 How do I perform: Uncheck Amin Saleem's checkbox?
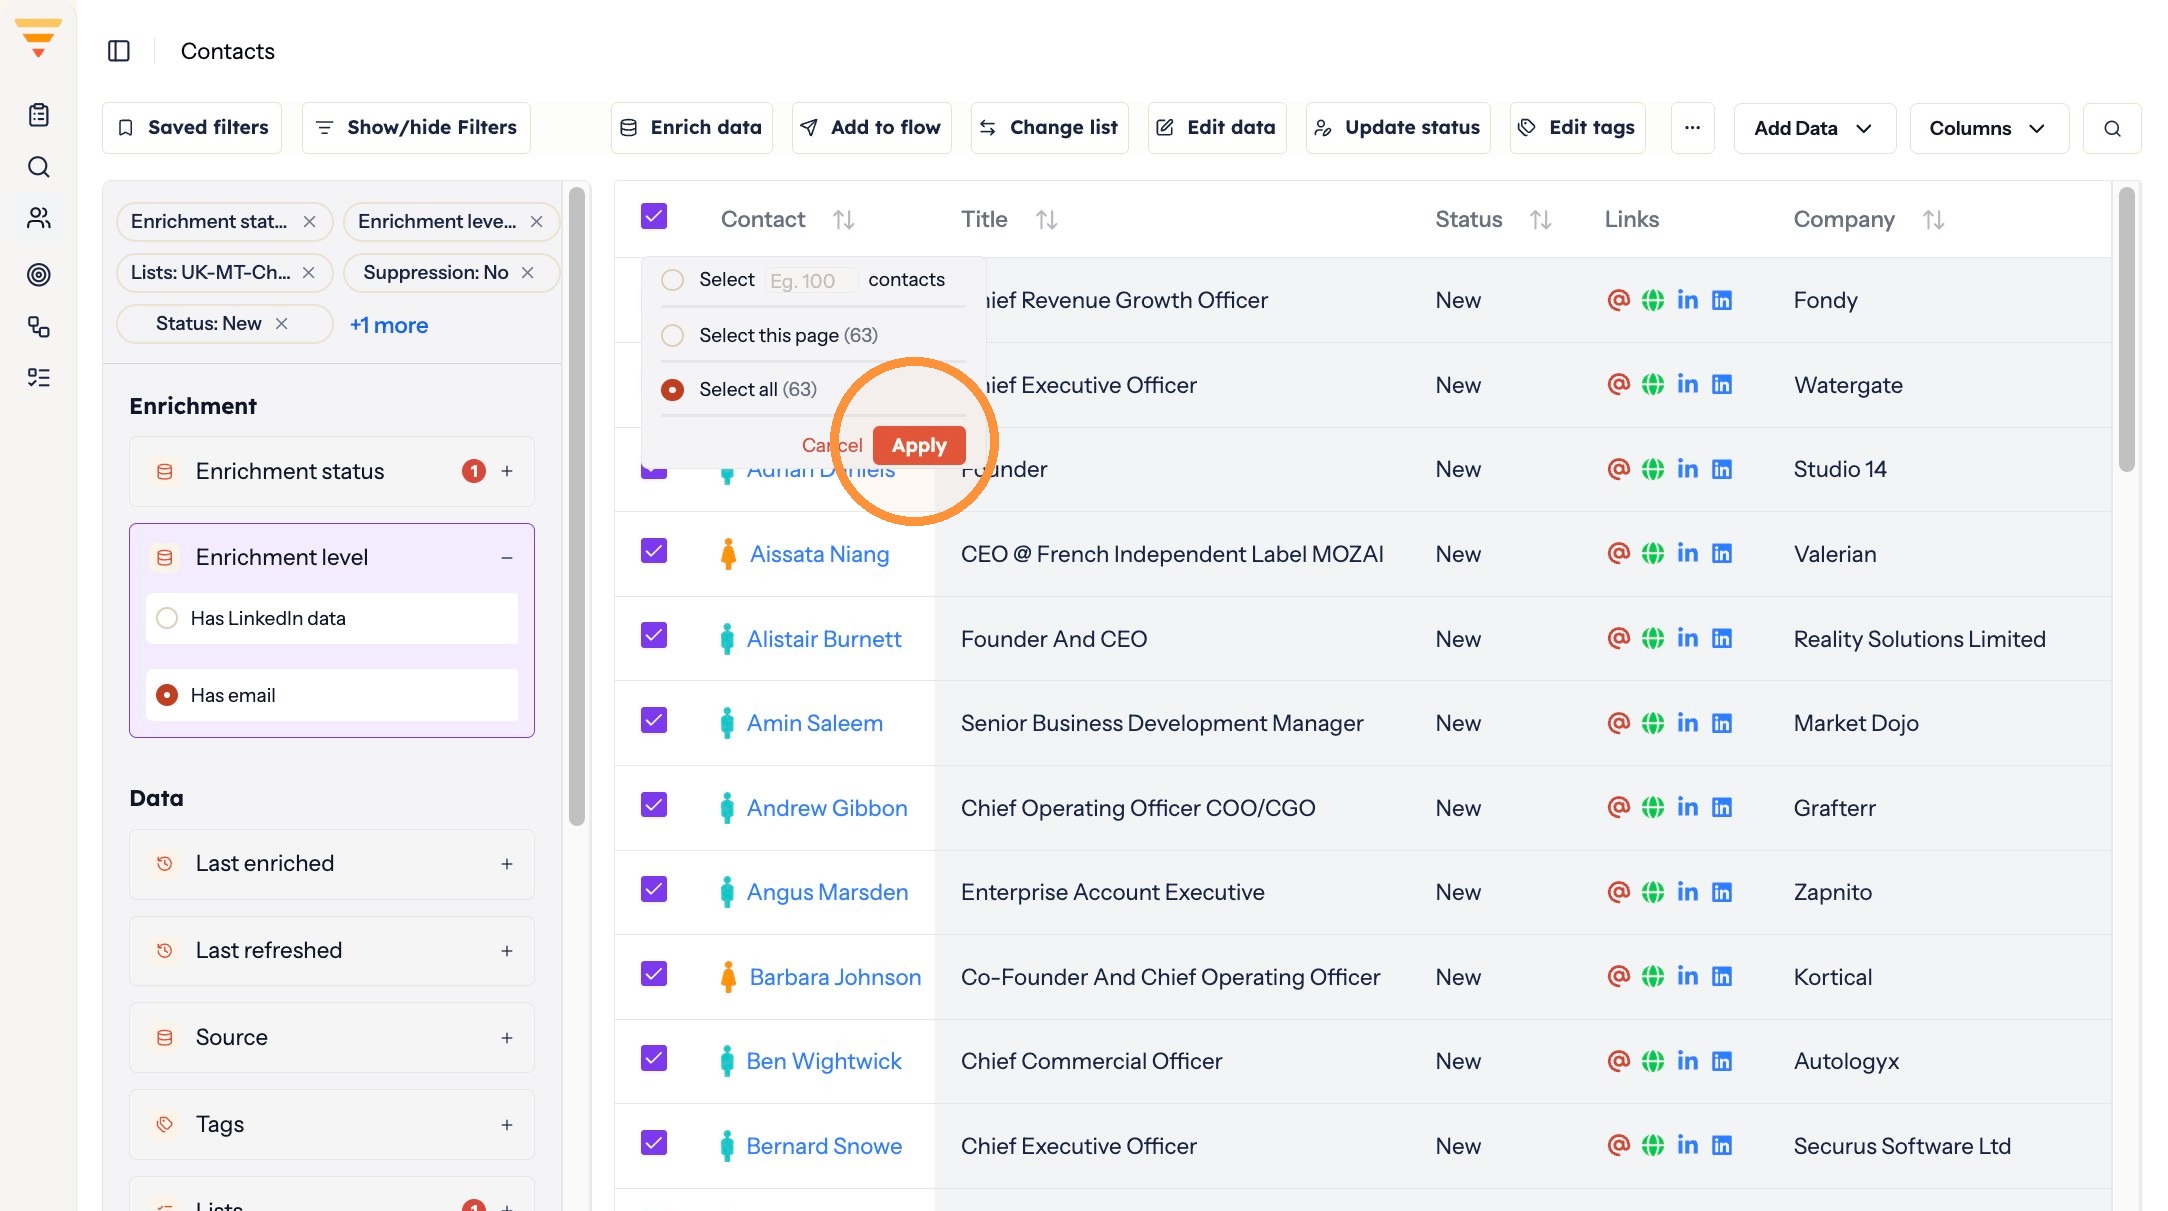point(654,720)
